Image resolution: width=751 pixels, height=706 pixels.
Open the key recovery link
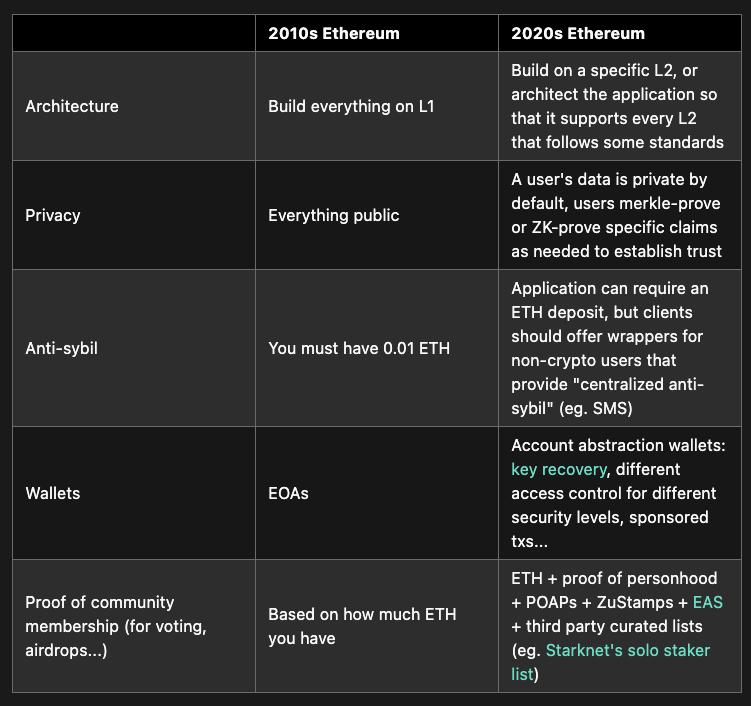pos(558,469)
